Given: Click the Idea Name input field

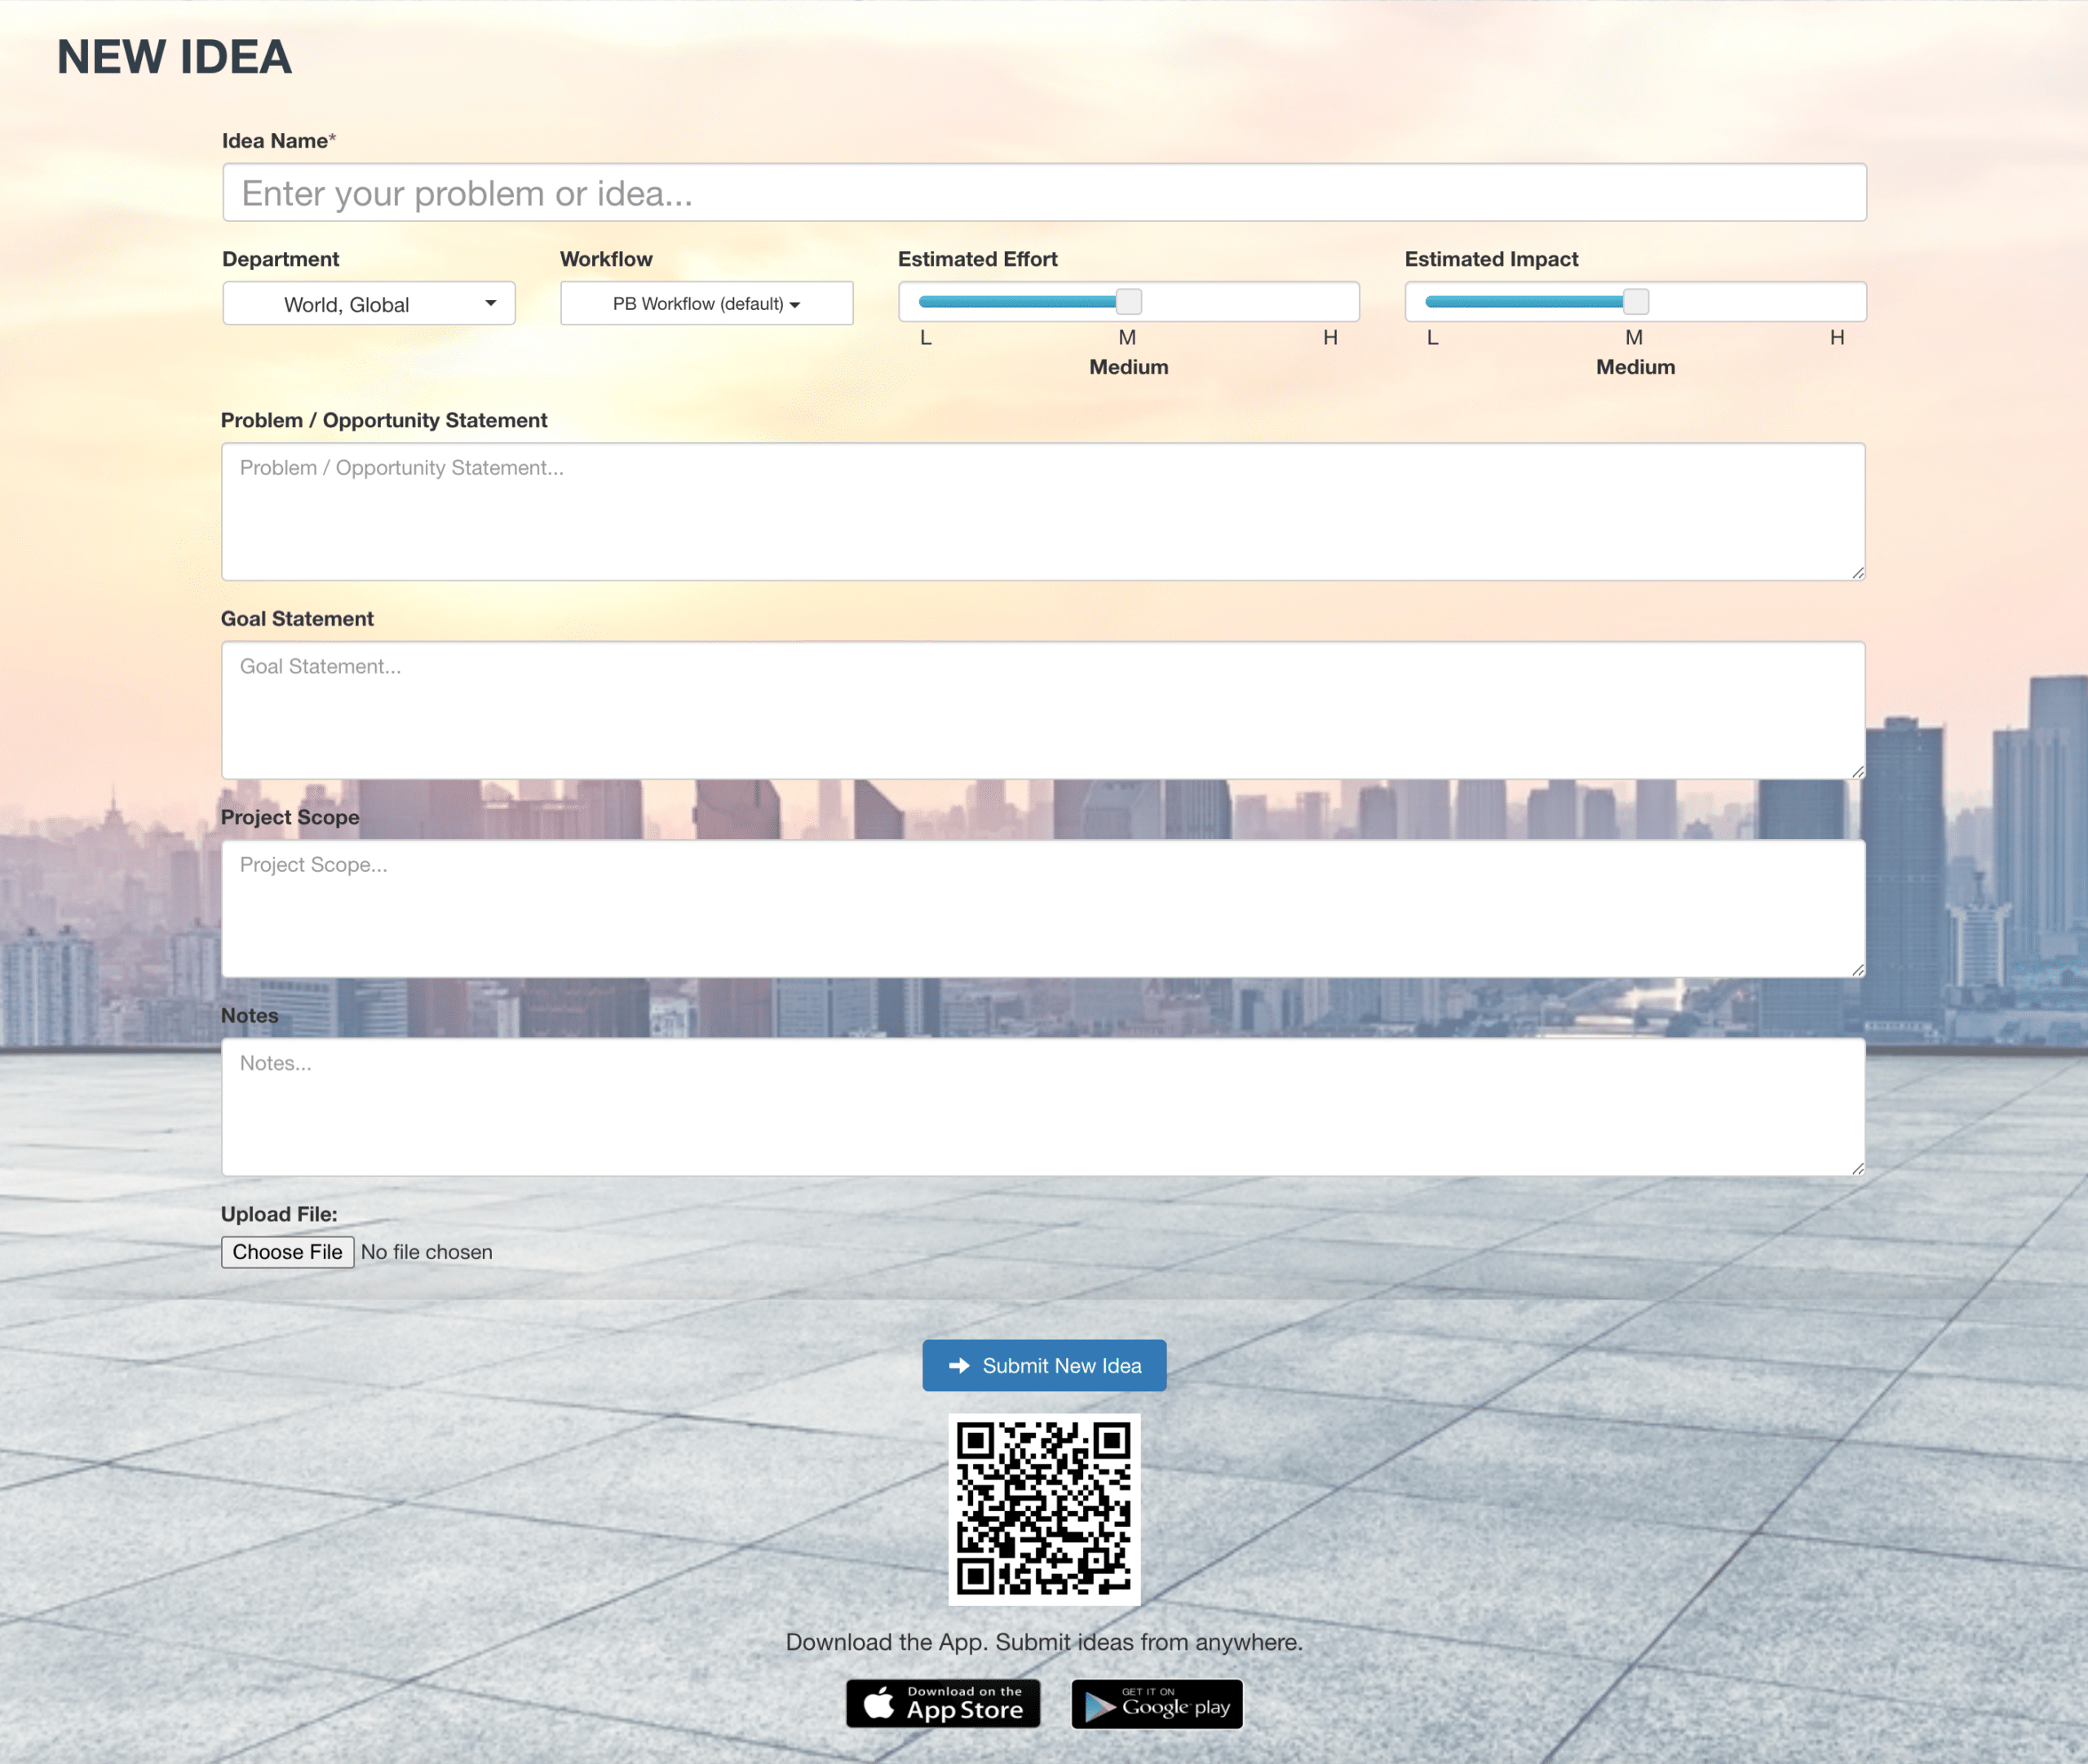Looking at the screenshot, I should coord(1044,193).
